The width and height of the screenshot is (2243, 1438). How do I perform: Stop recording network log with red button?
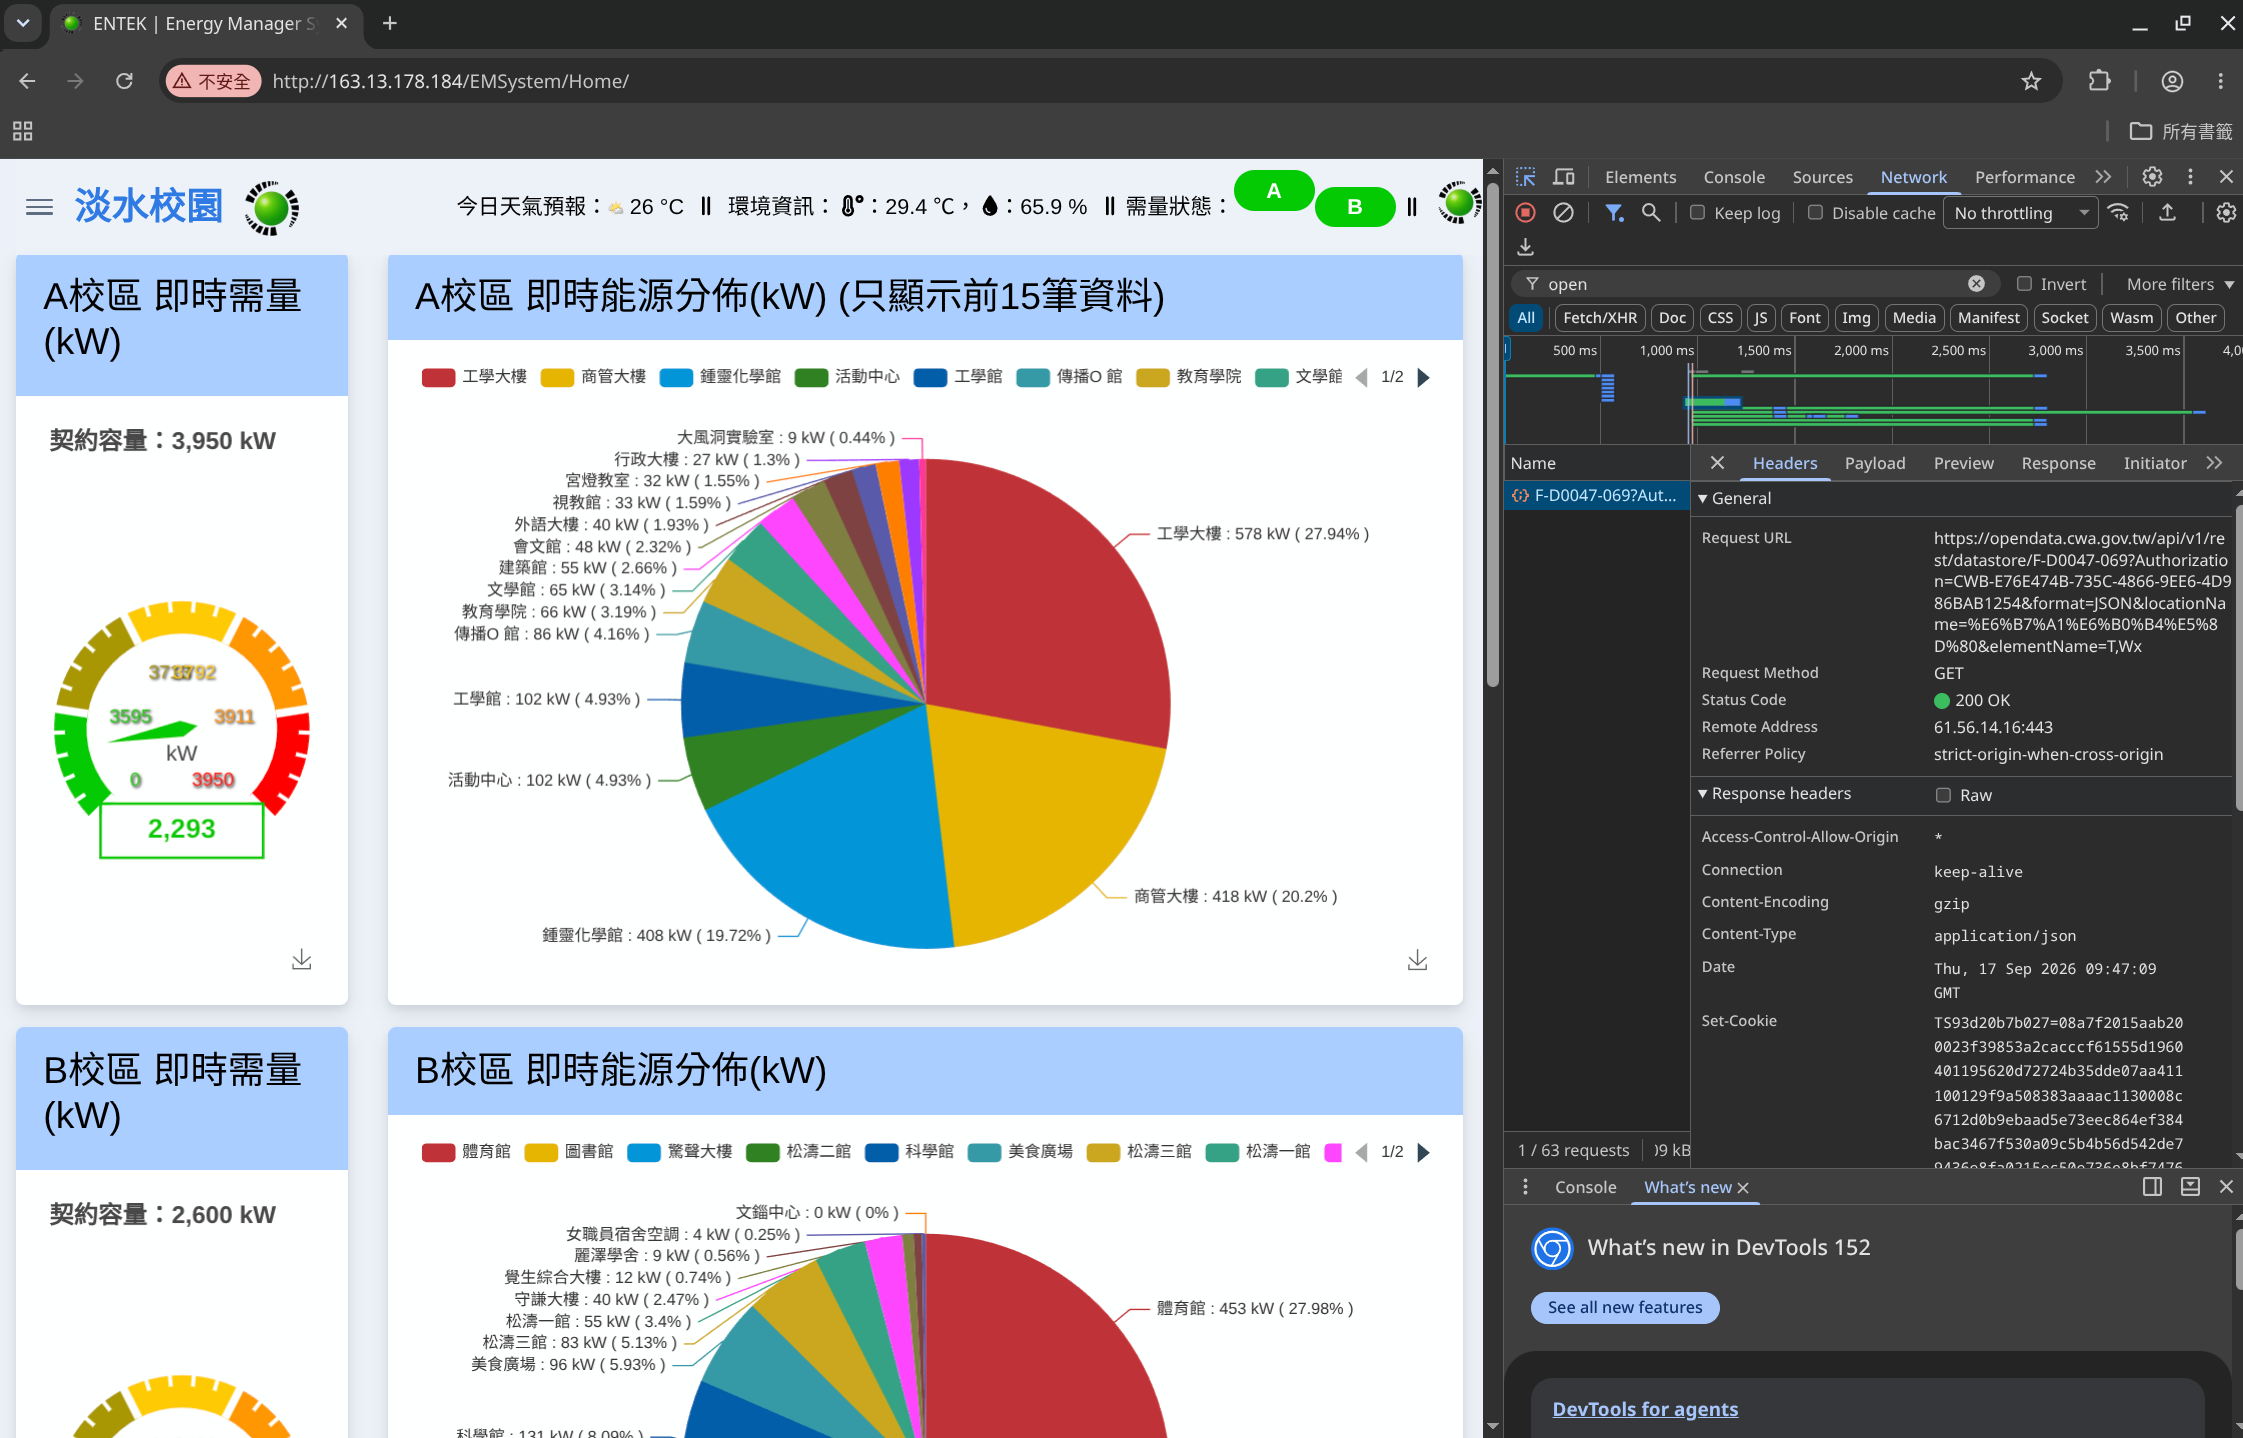(1525, 212)
